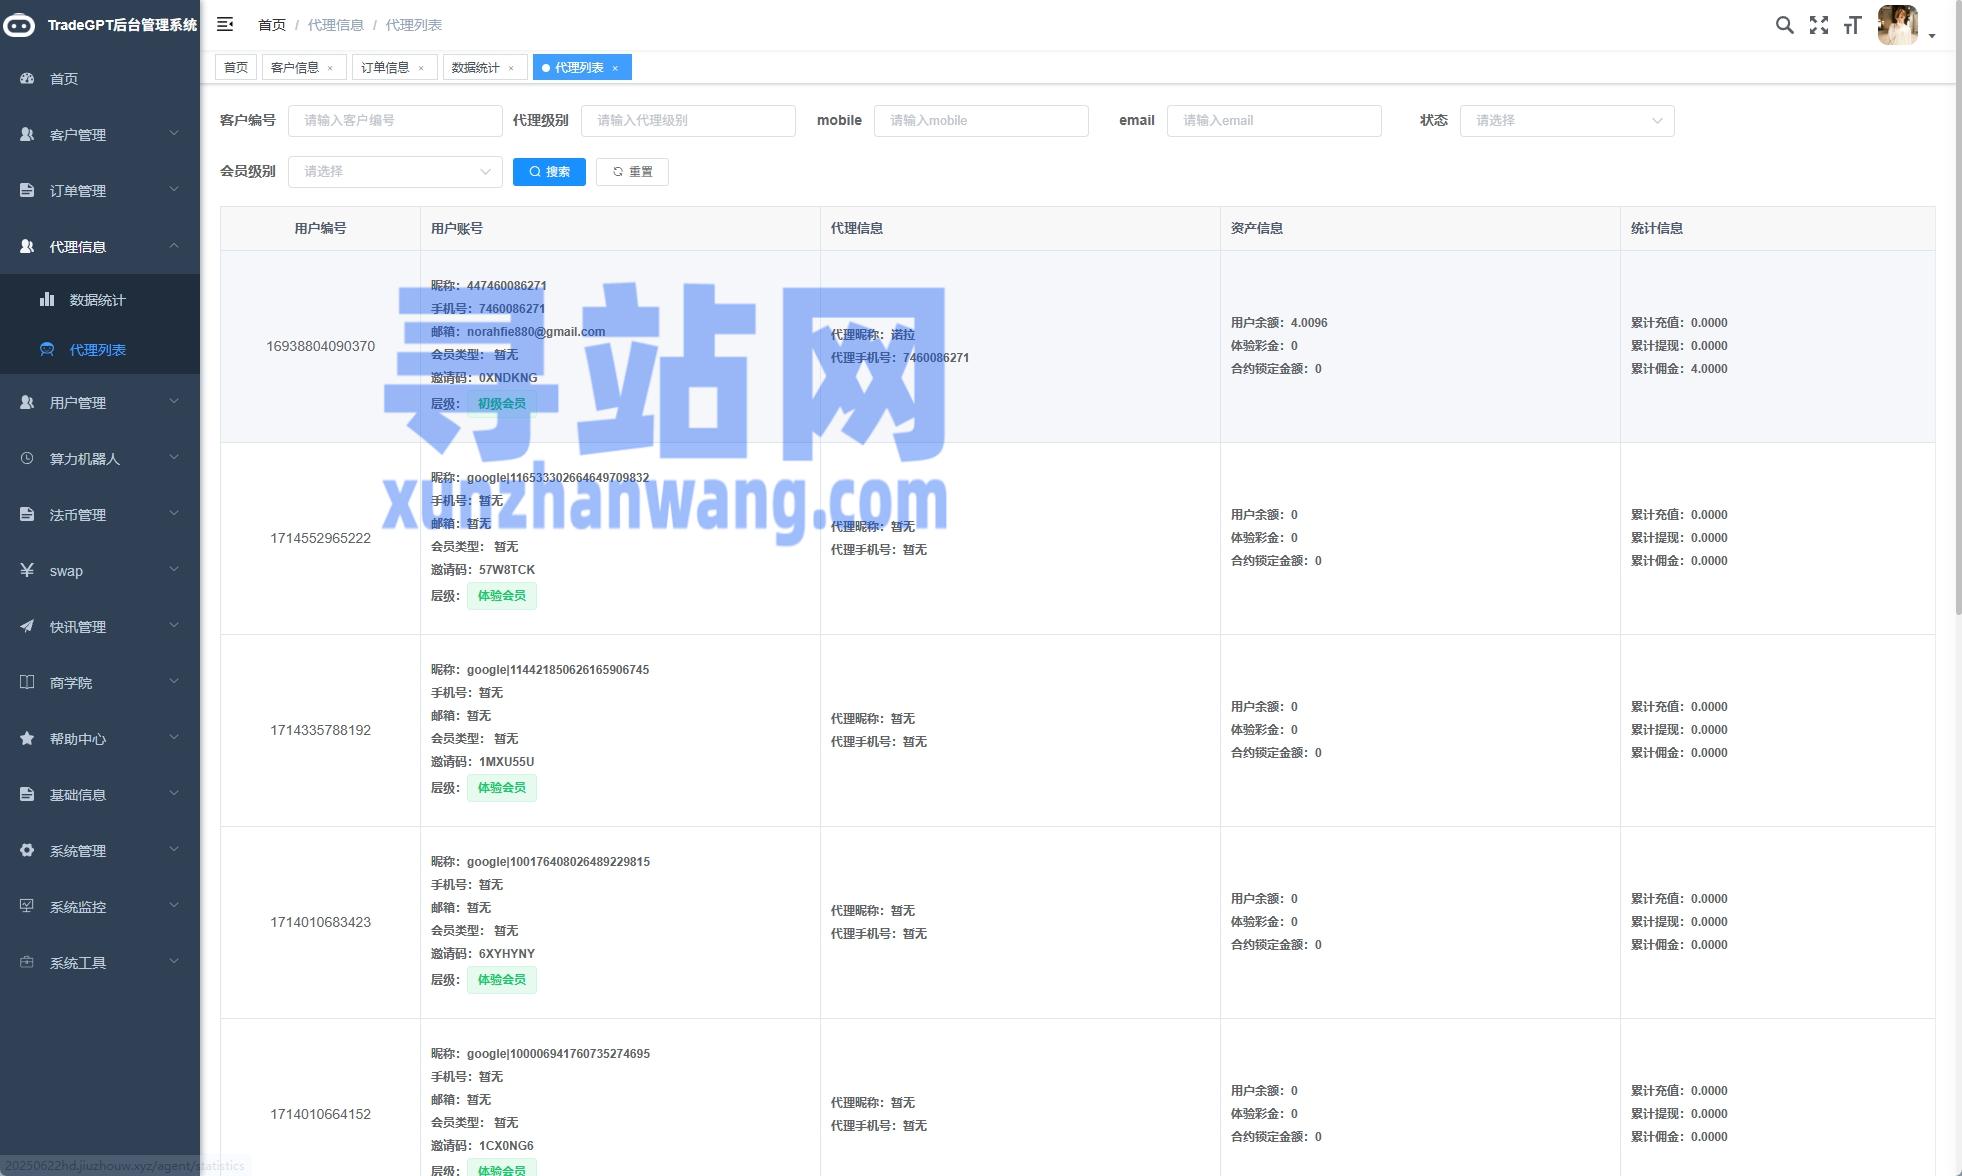The image size is (1962, 1176).
Task: Focus the 客户编号 input field
Action: point(395,120)
